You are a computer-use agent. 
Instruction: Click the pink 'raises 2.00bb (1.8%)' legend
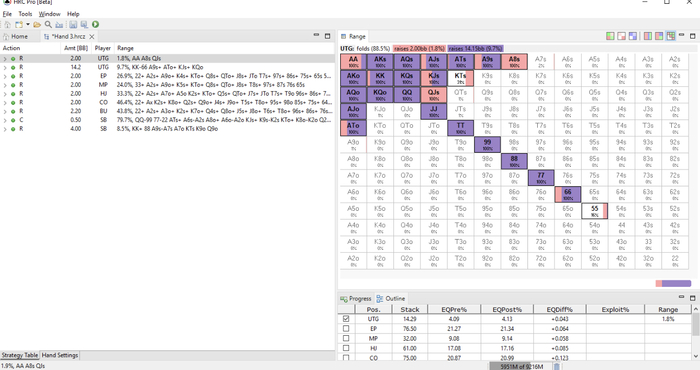[419, 48]
